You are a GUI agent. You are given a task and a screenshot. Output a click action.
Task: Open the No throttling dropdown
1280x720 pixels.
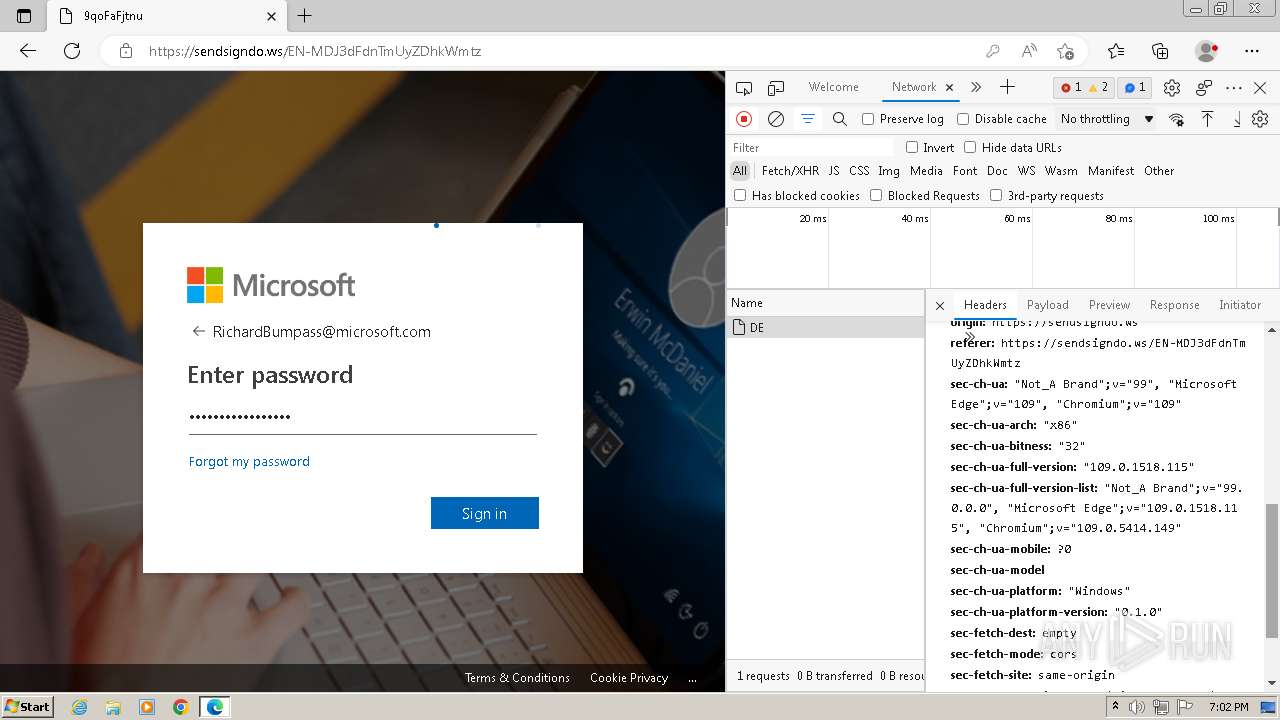click(x=1107, y=119)
